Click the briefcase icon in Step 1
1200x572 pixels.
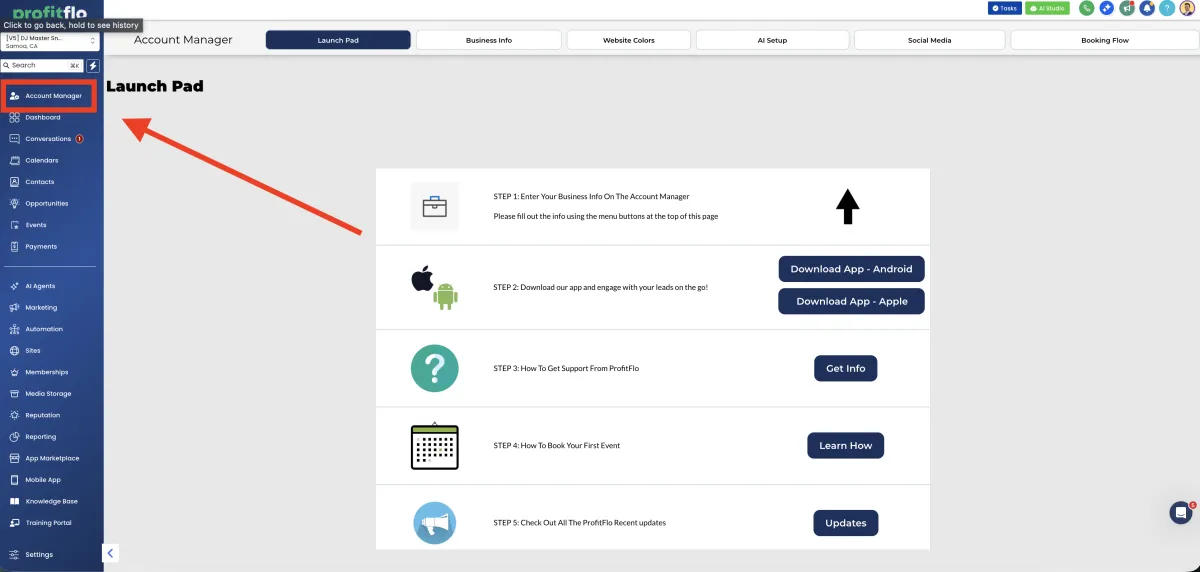[x=435, y=207]
